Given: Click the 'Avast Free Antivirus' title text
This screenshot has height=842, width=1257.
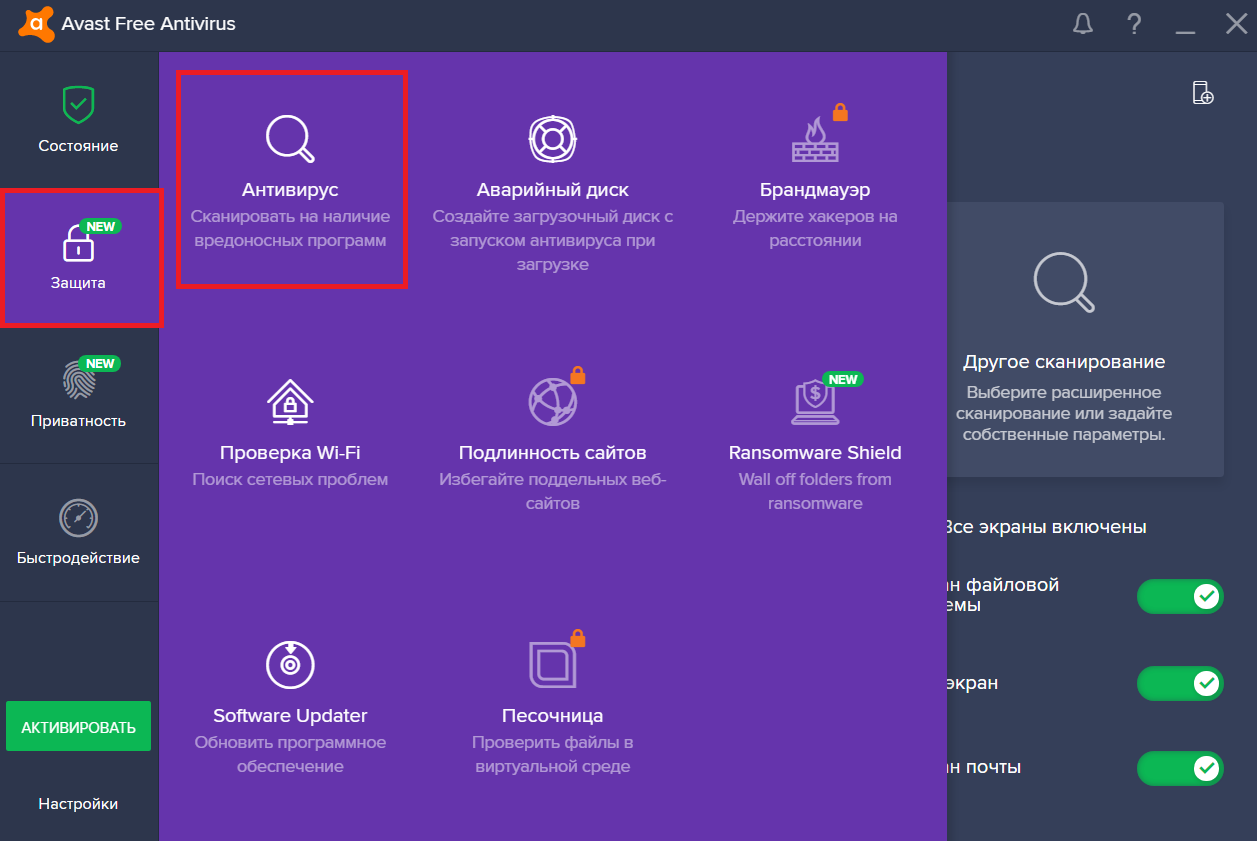Looking at the screenshot, I should (x=149, y=24).
